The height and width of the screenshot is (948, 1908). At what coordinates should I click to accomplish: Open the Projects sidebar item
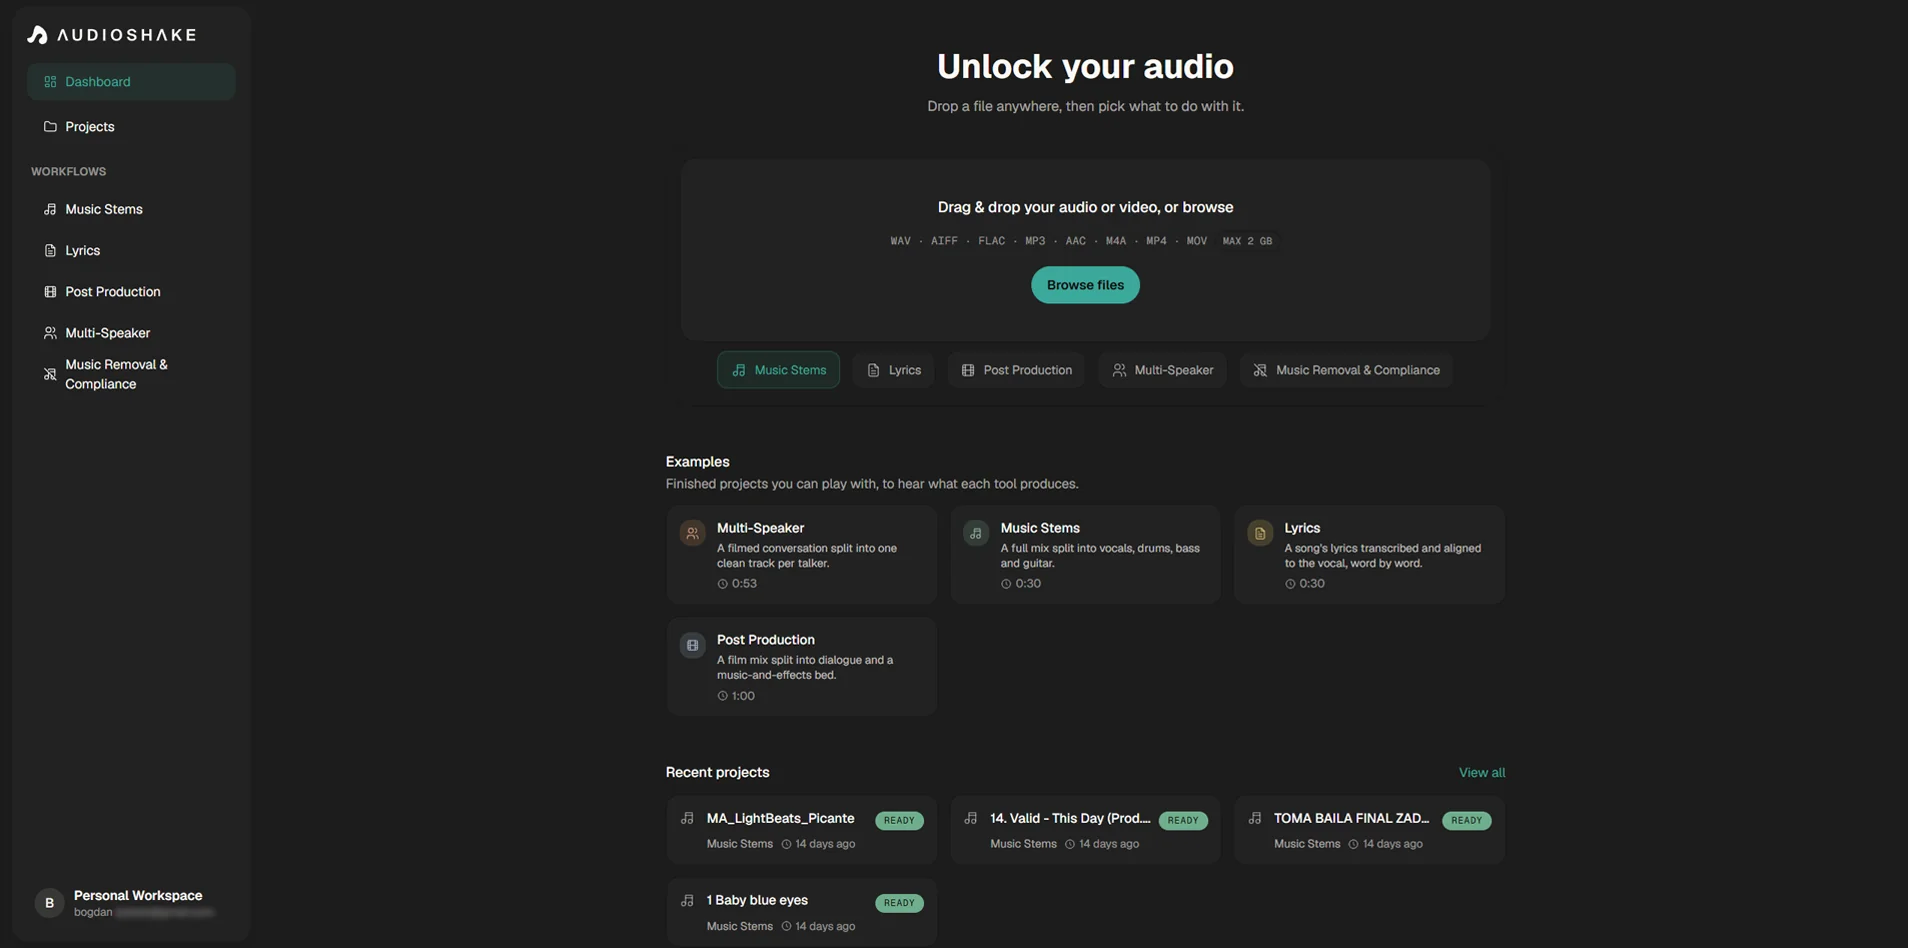click(131, 127)
